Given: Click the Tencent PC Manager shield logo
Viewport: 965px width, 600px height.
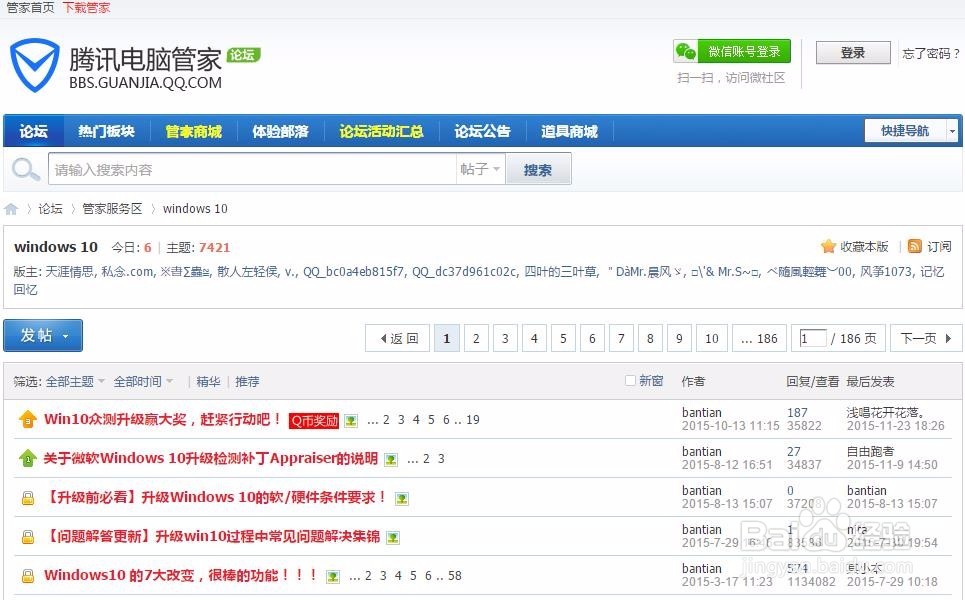Looking at the screenshot, I should (34, 65).
